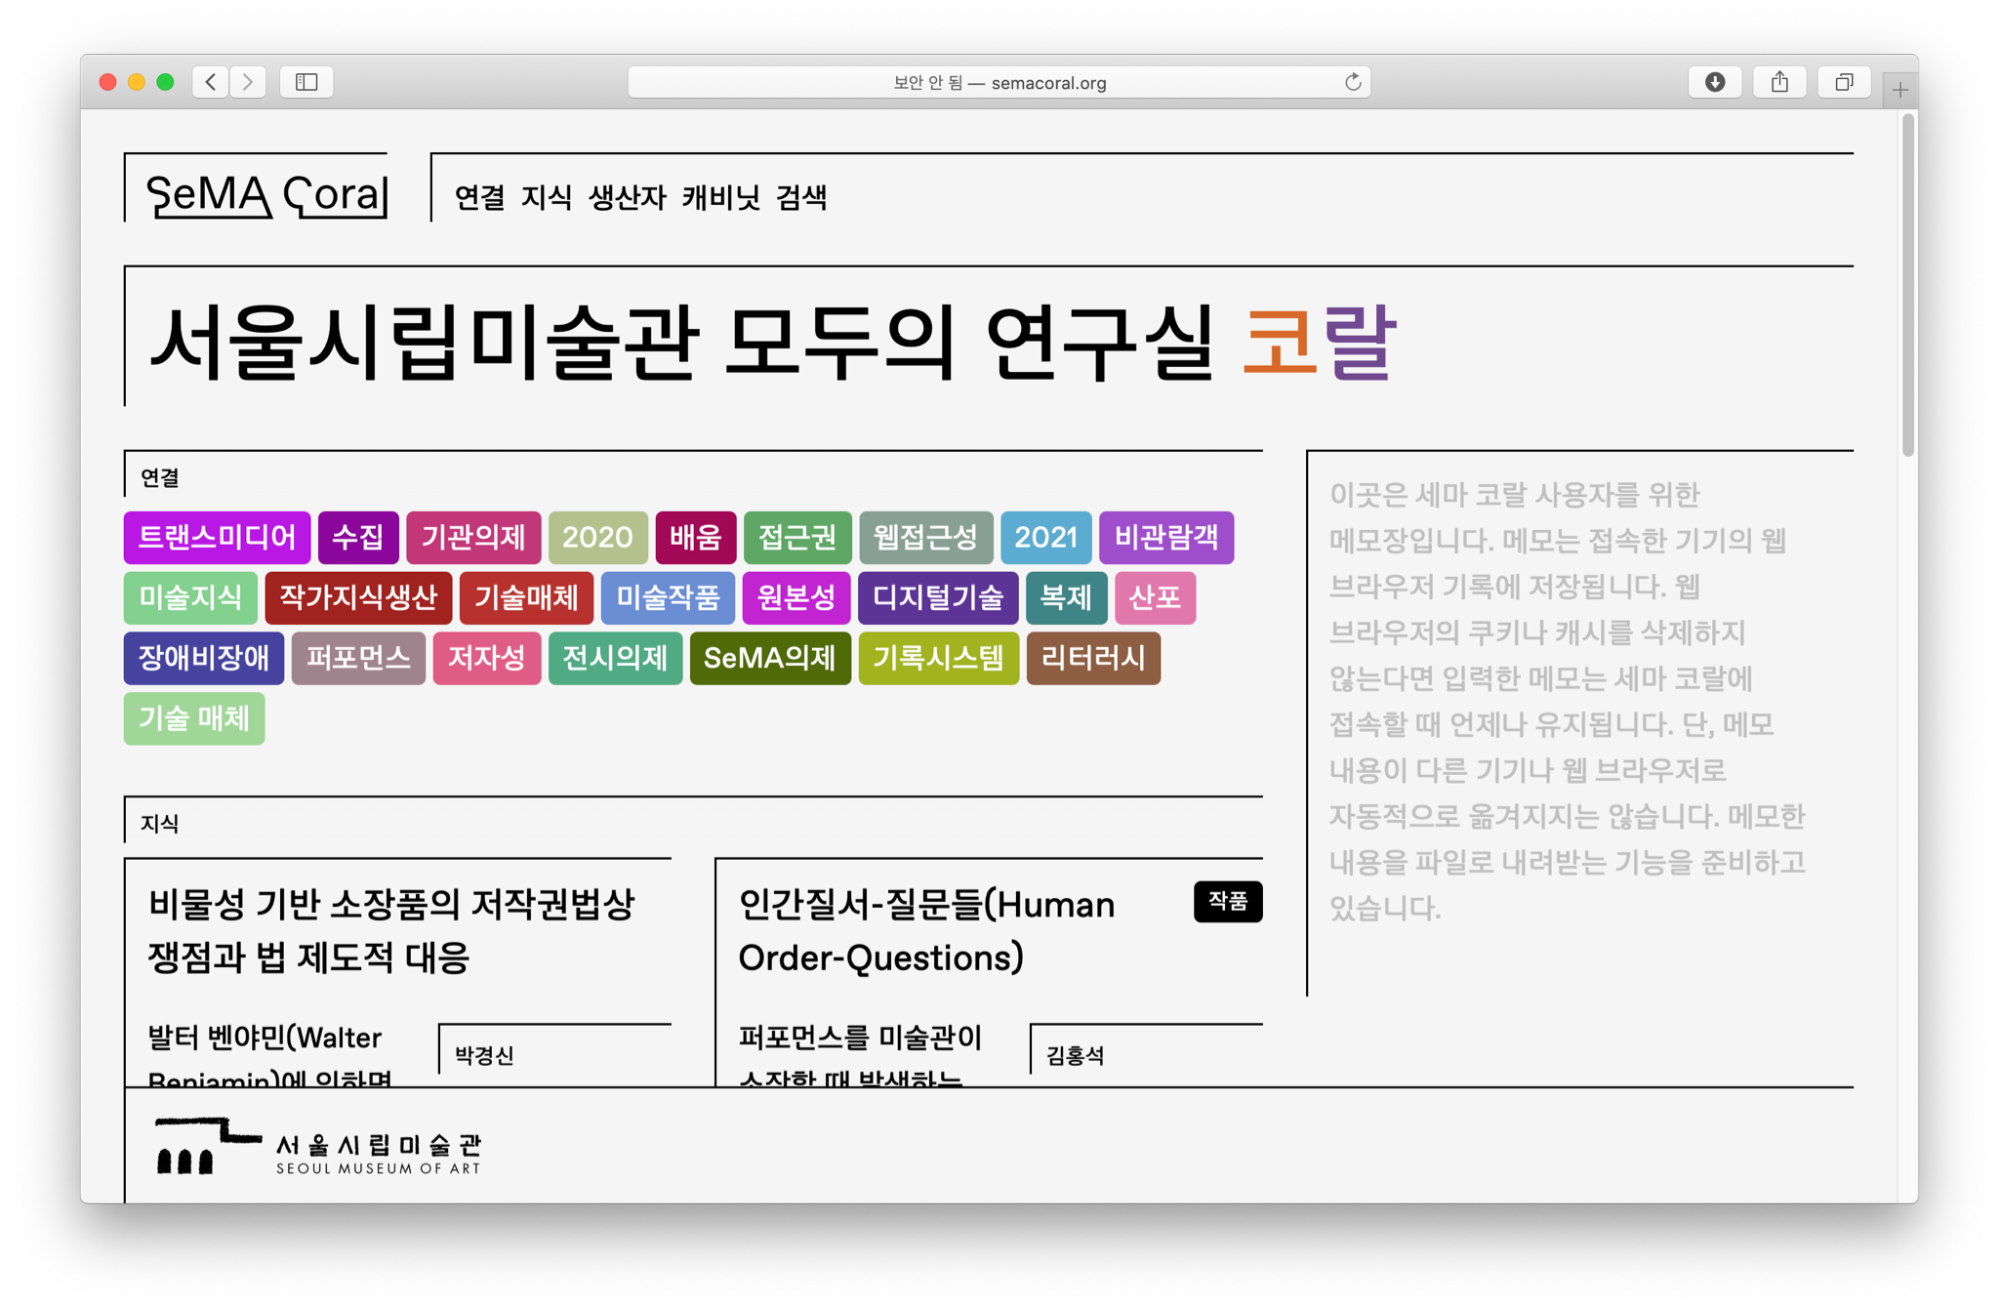Select the 작가지식생산 tag
This screenshot has height=1310, width=1999.
(358, 597)
